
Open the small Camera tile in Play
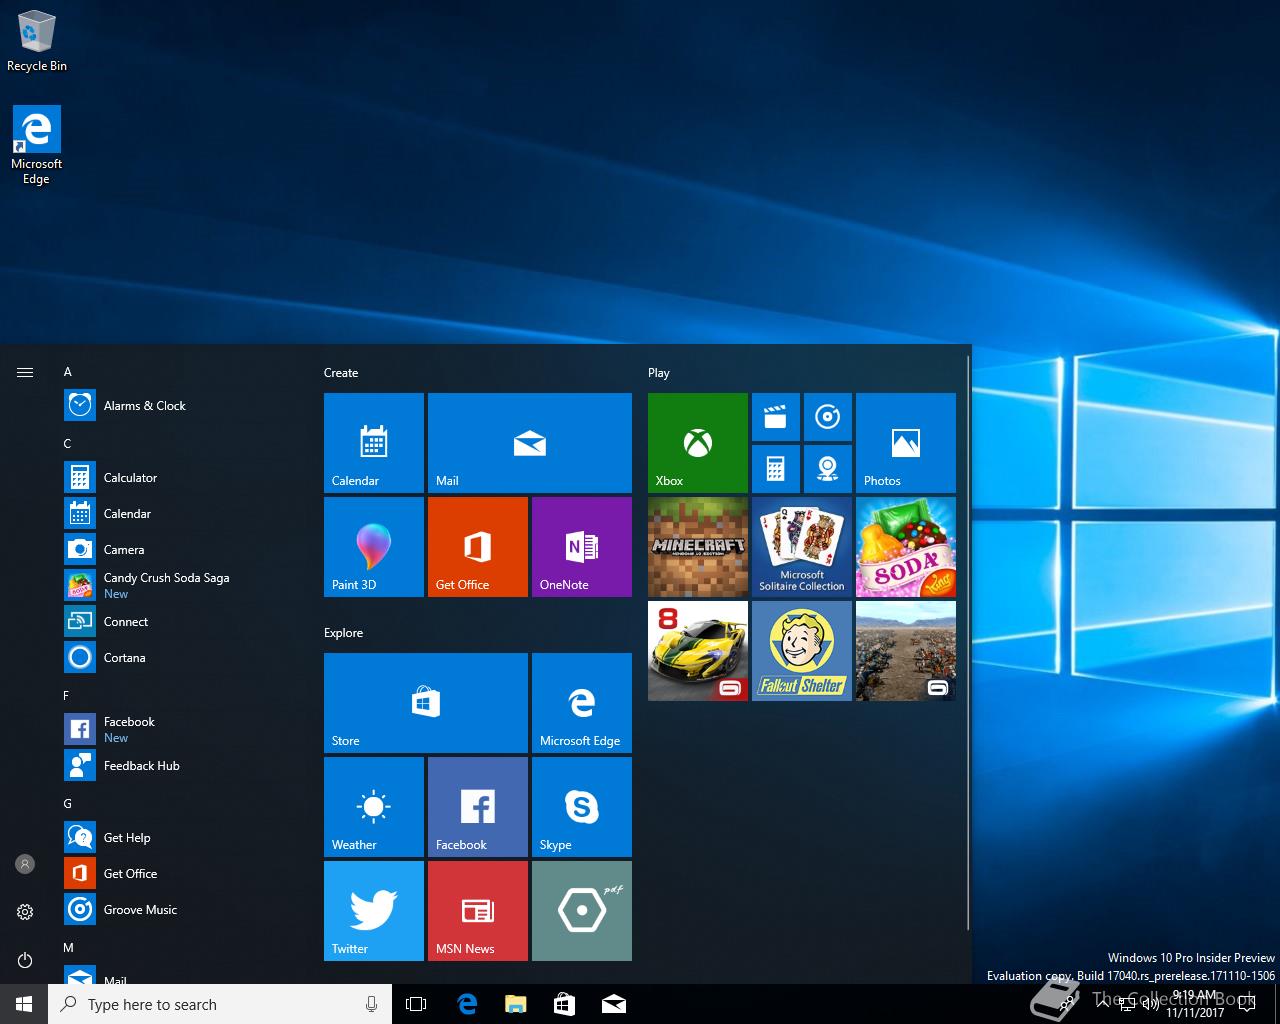tap(828, 469)
